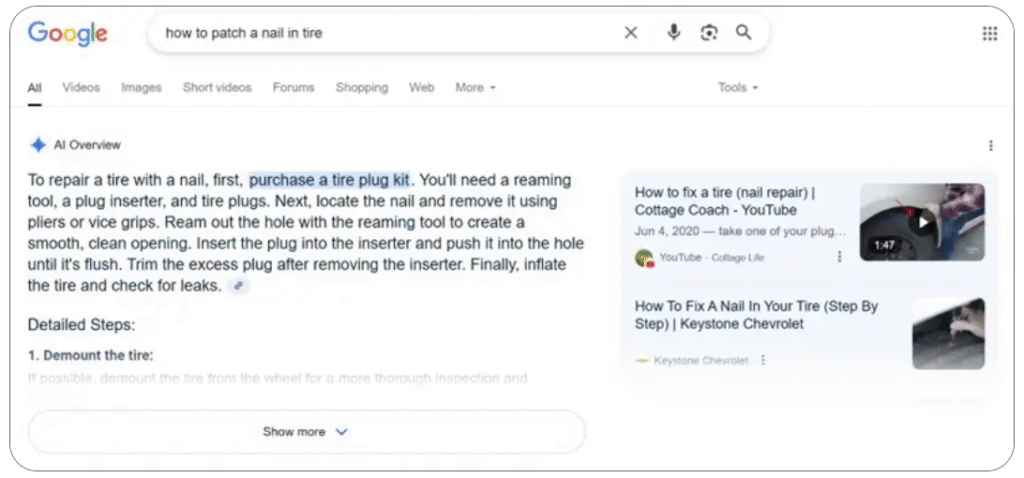The image size is (1024, 478).
Task: Expand AI Overview with Show more
Action: tap(306, 432)
